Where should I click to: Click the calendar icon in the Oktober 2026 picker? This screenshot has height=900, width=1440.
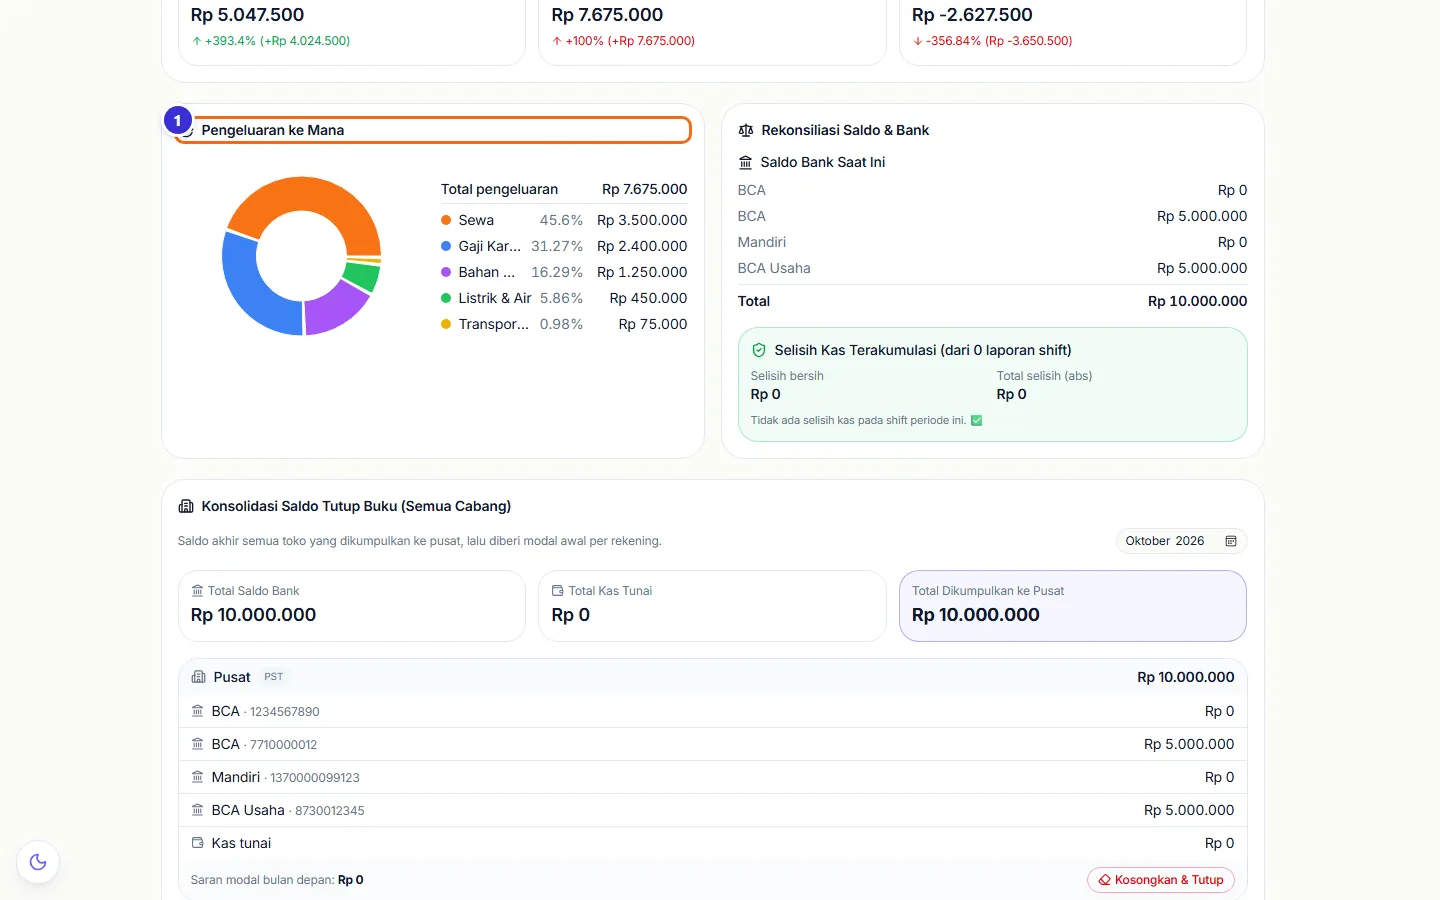[1231, 541]
